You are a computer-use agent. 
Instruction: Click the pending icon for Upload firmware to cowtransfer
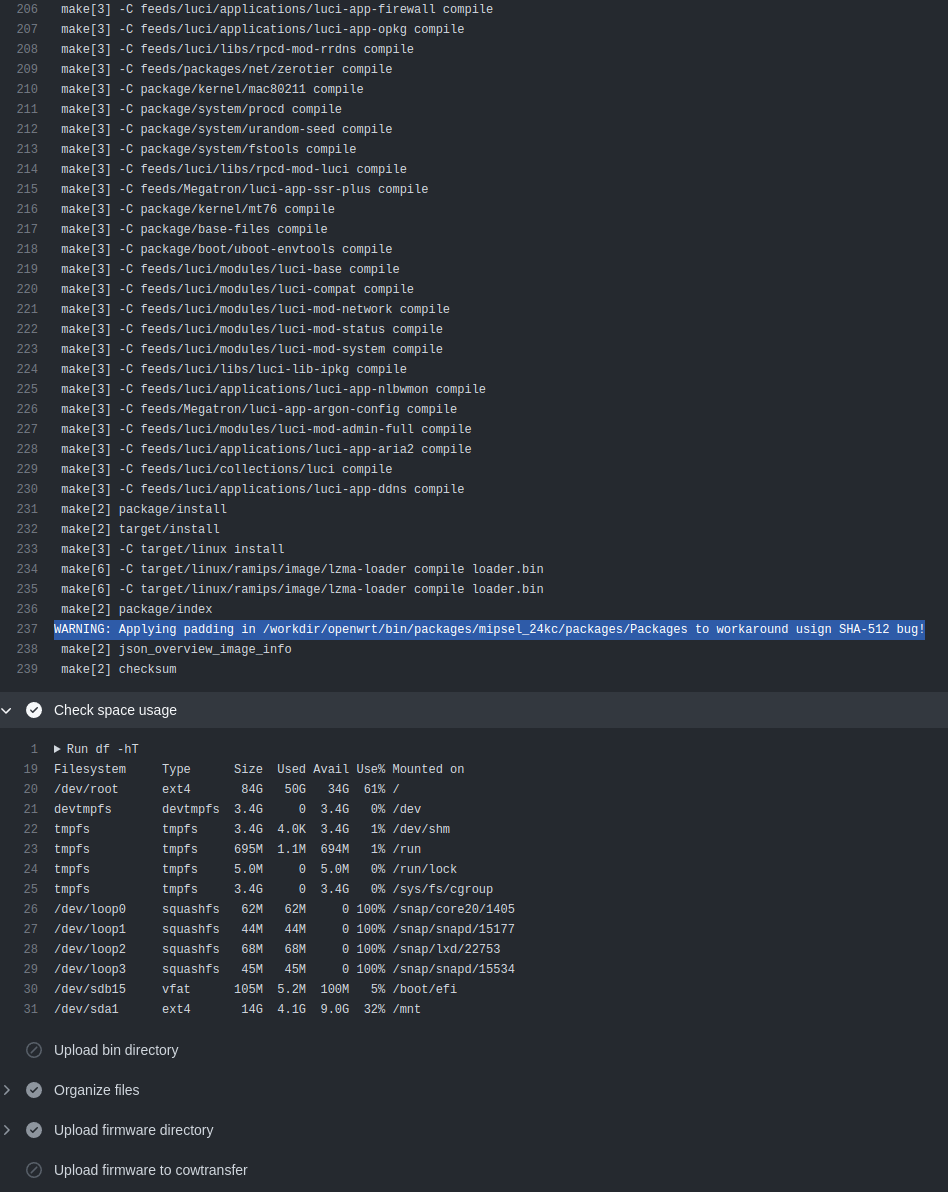click(33, 1170)
